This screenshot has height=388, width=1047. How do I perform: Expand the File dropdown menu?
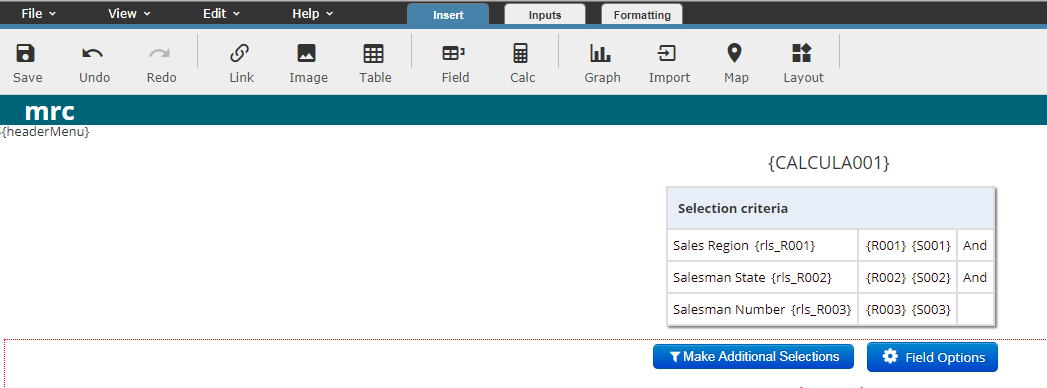38,13
